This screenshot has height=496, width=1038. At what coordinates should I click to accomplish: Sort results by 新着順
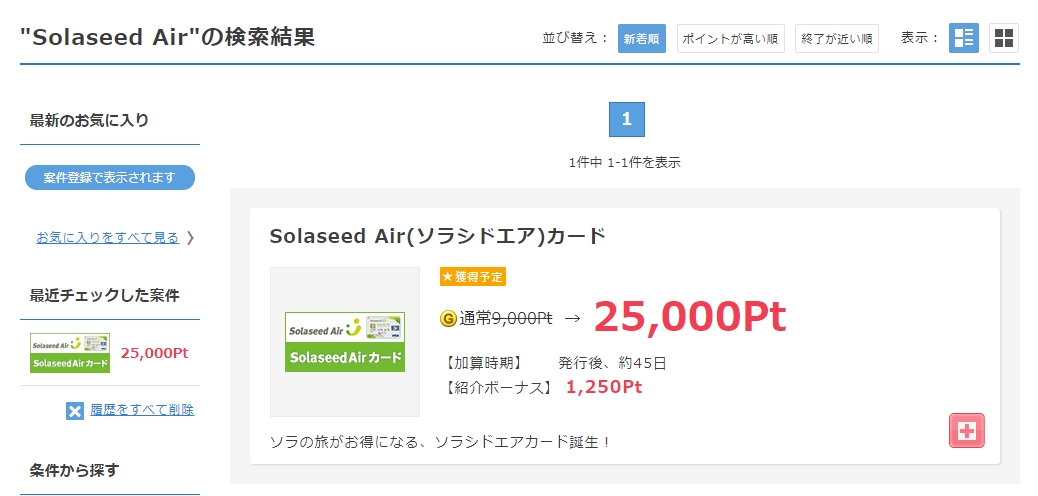641,38
